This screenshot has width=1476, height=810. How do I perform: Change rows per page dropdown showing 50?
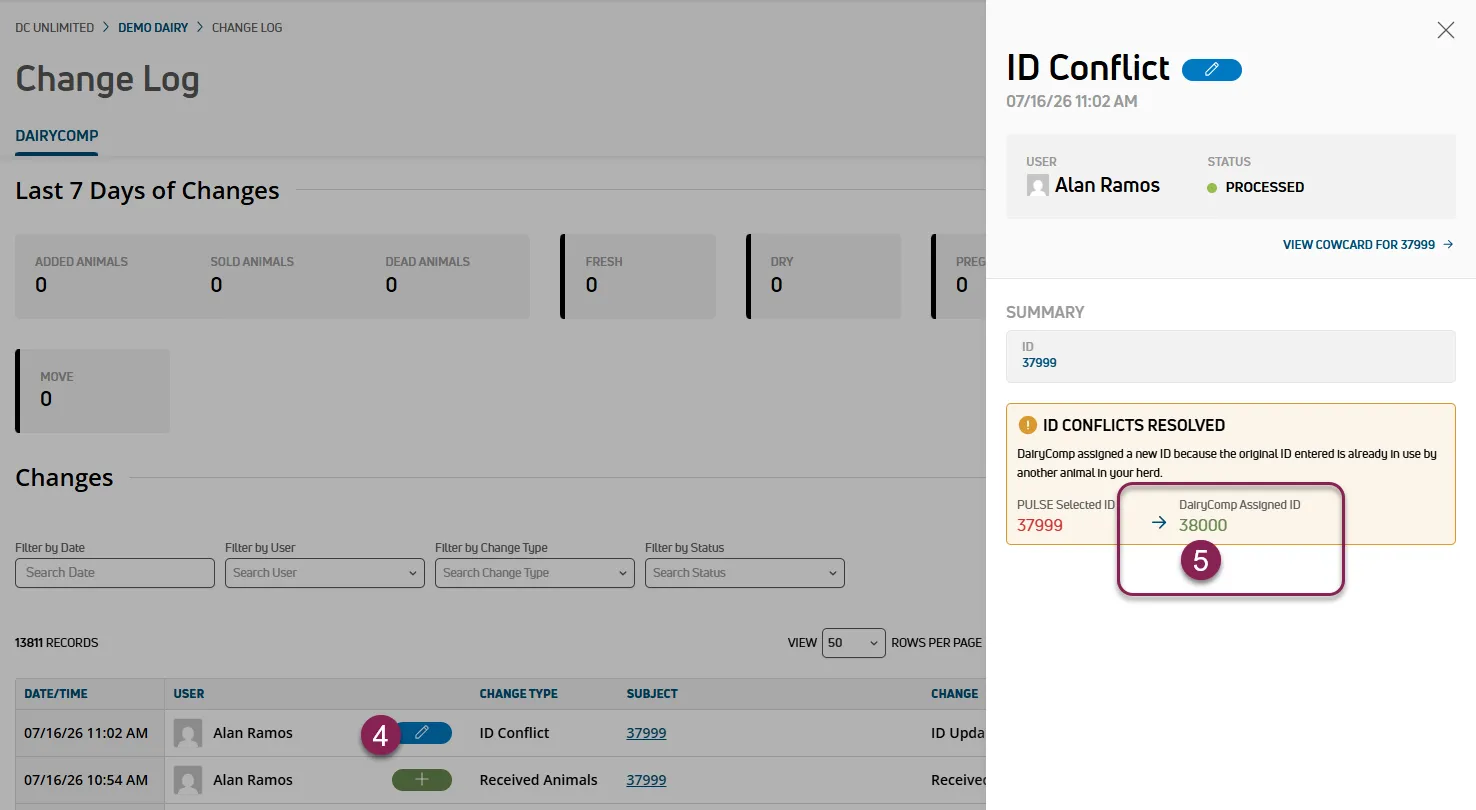point(854,642)
